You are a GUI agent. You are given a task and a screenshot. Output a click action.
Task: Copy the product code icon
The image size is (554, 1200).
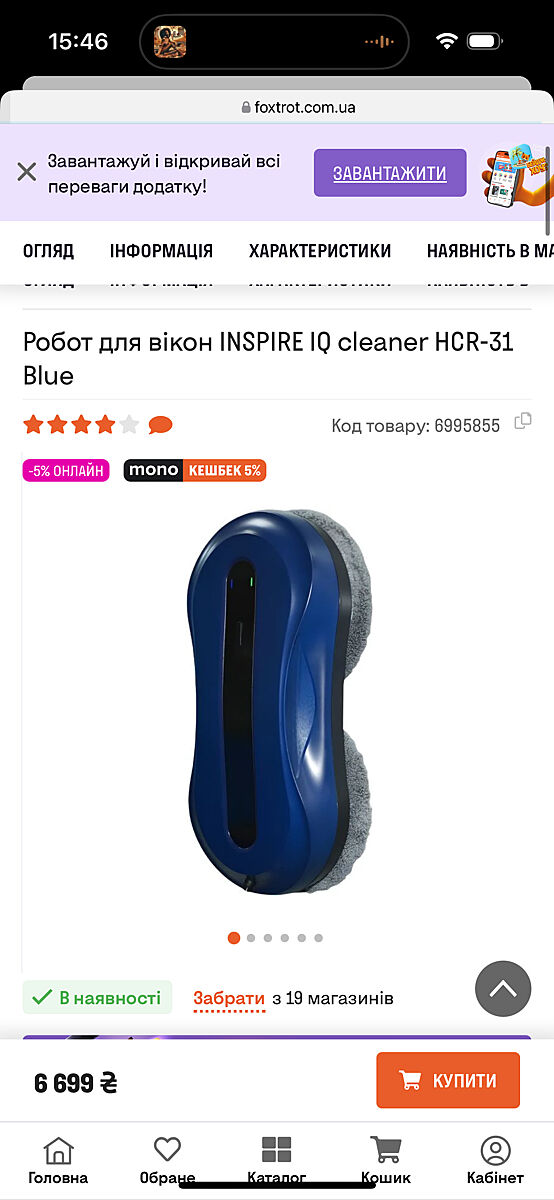tap(522, 422)
